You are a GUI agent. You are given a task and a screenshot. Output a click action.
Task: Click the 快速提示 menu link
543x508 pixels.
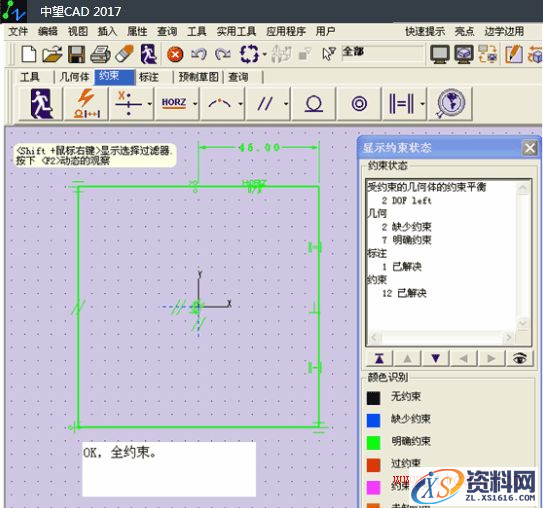(425, 32)
